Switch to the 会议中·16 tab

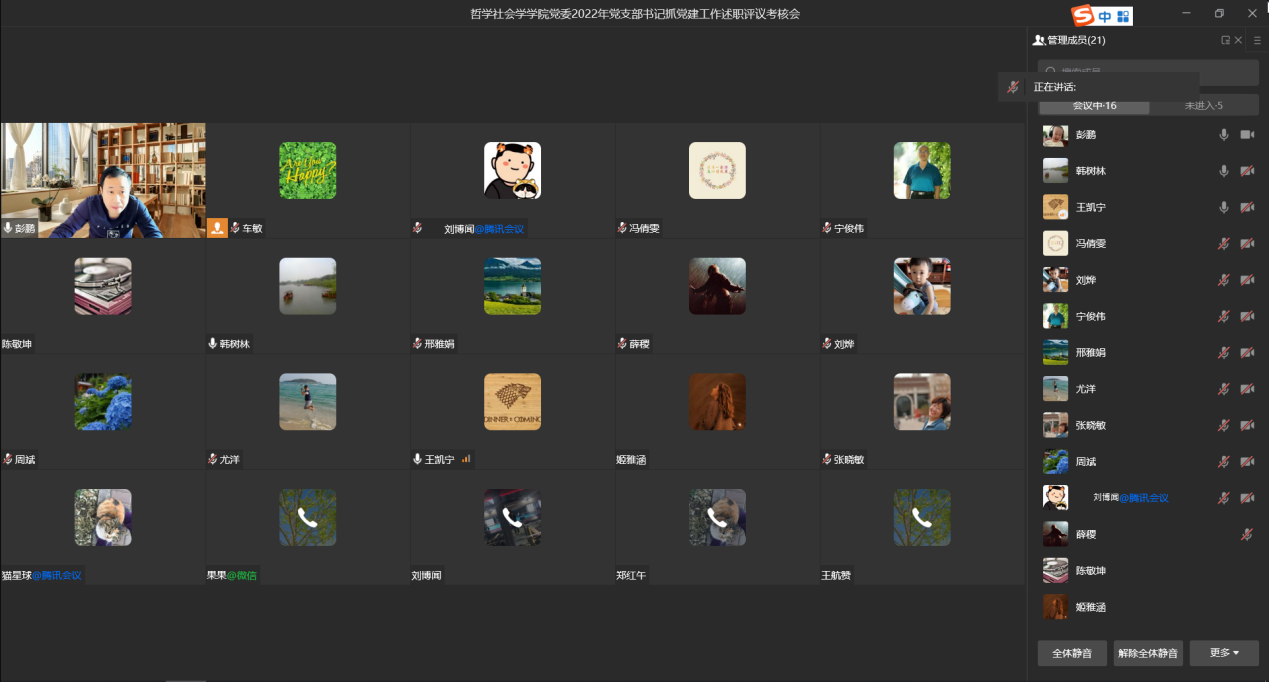pyautogui.click(x=1094, y=106)
